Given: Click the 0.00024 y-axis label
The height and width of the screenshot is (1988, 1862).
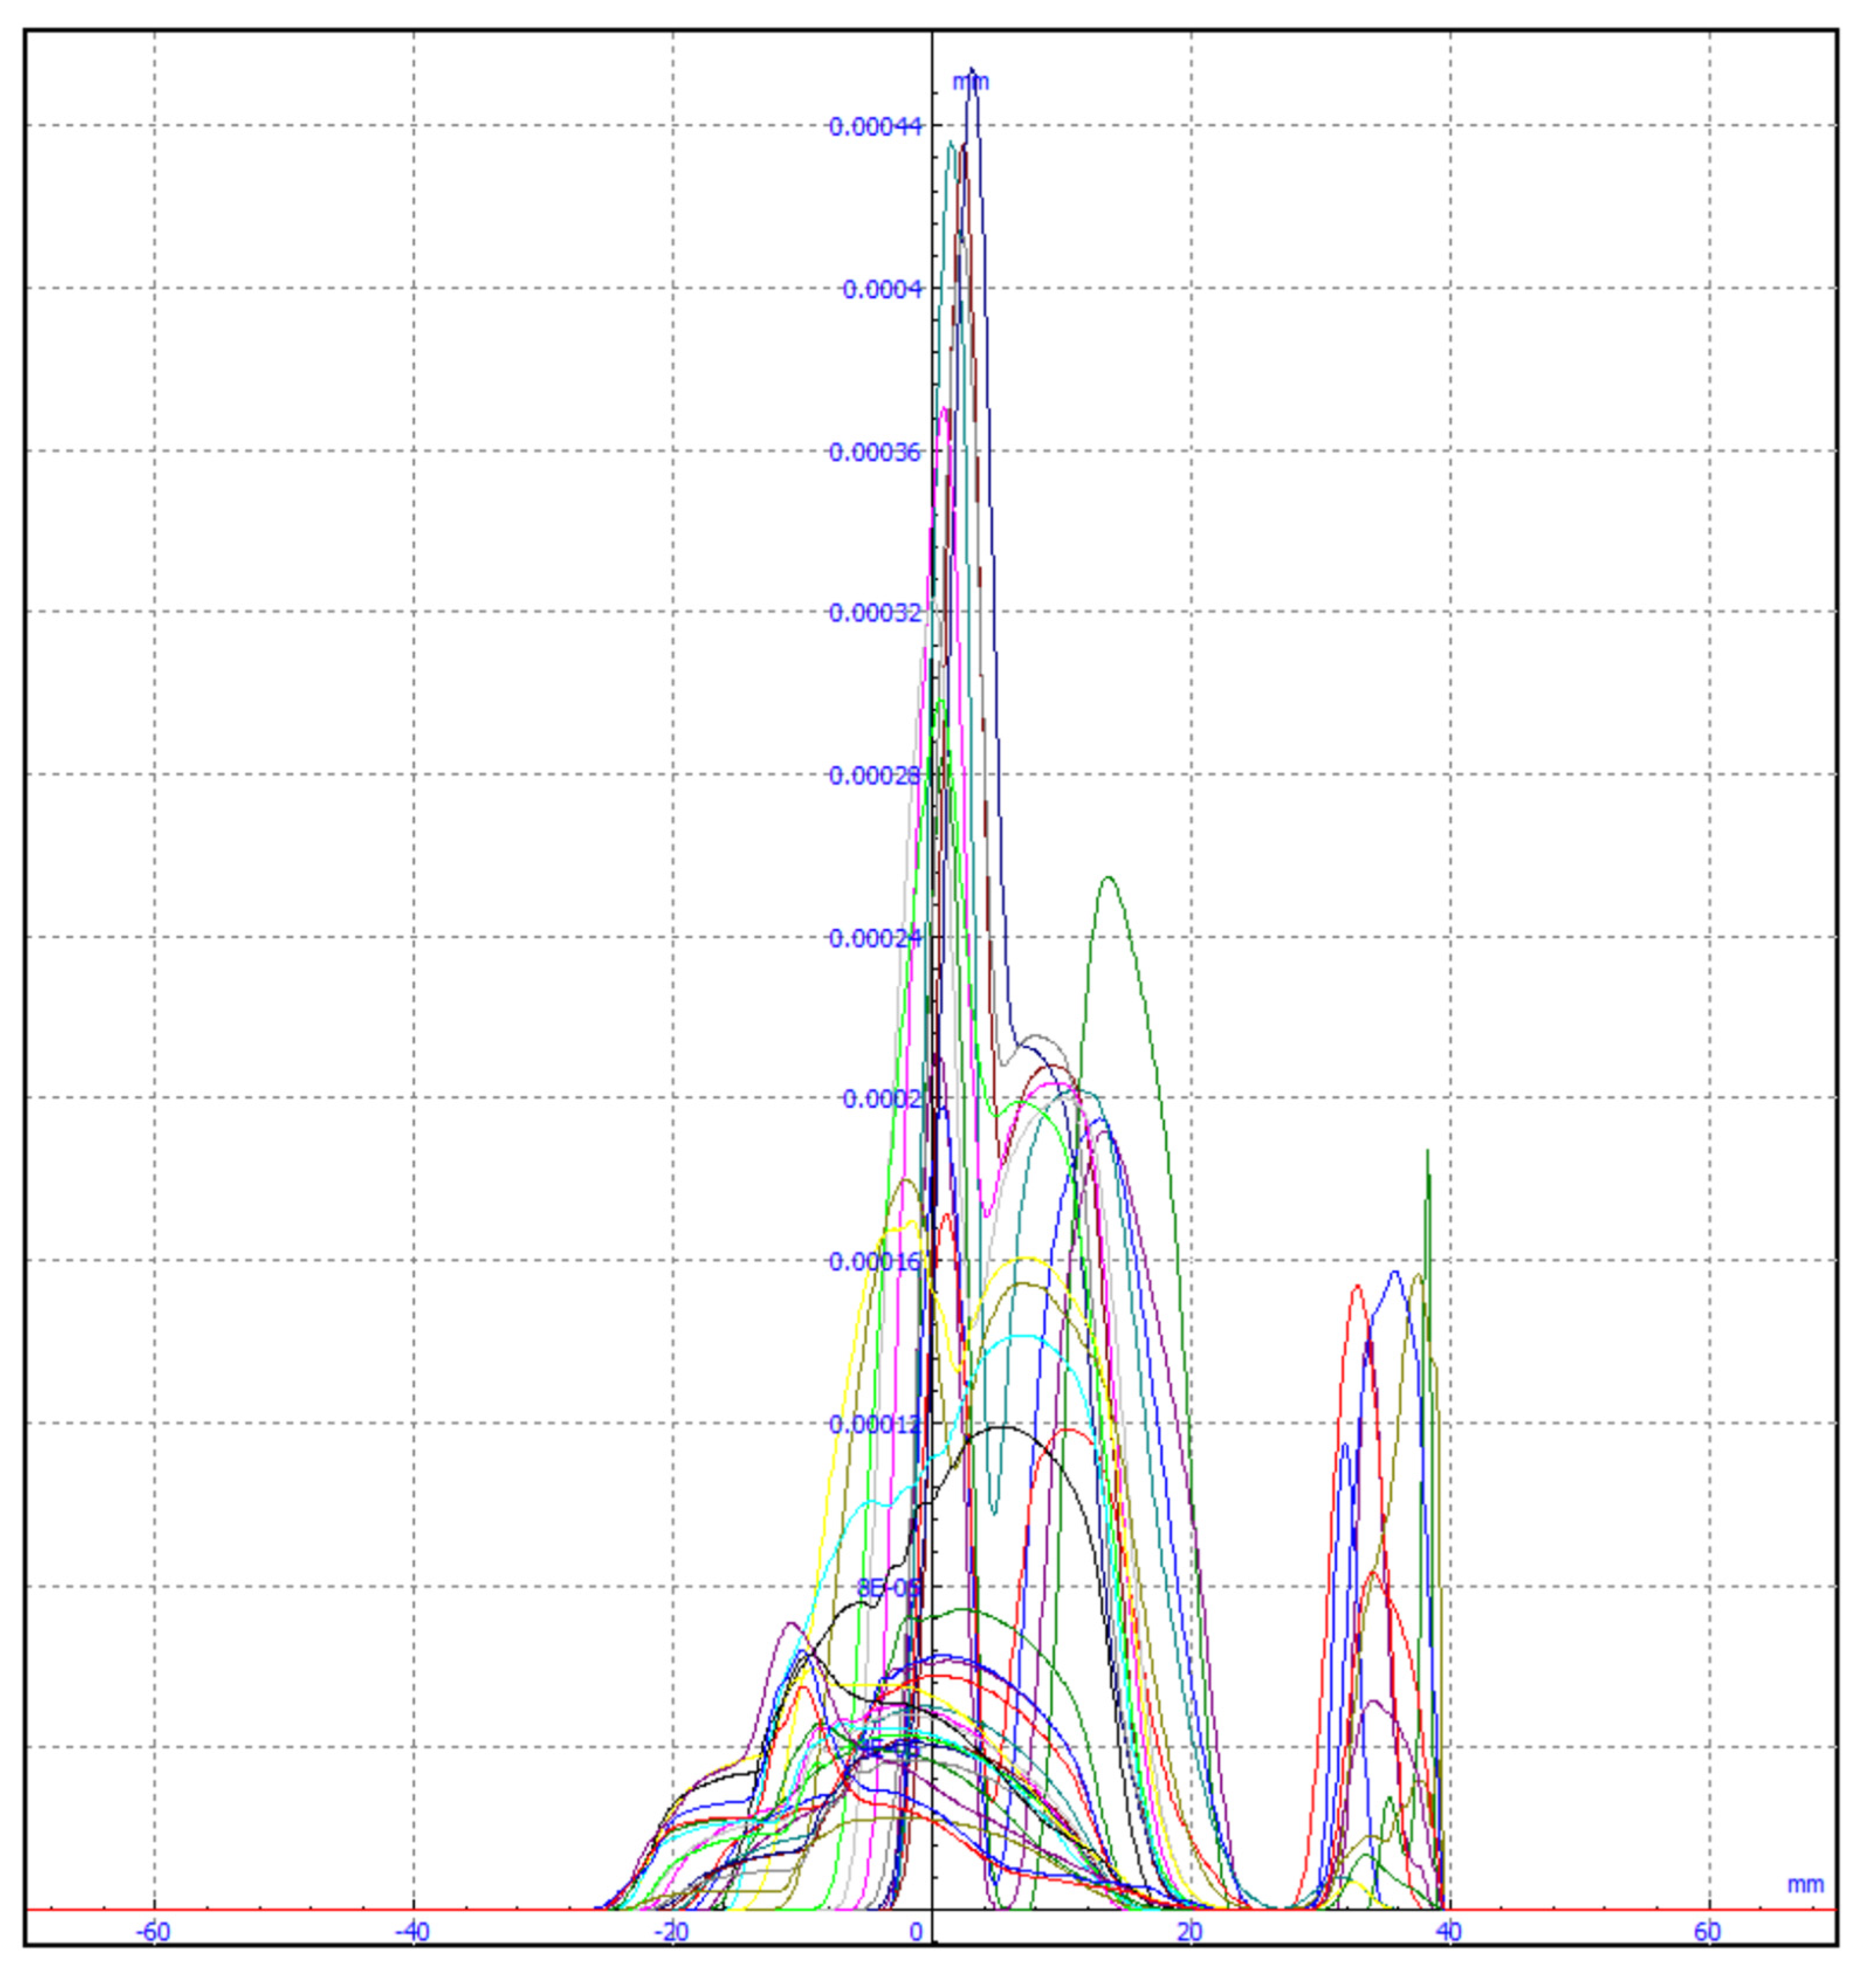Looking at the screenshot, I should click(x=876, y=938).
